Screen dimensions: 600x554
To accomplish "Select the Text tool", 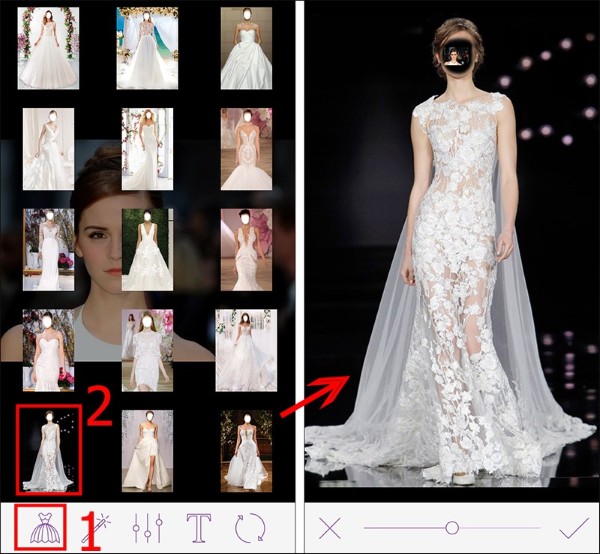I will click(197, 527).
